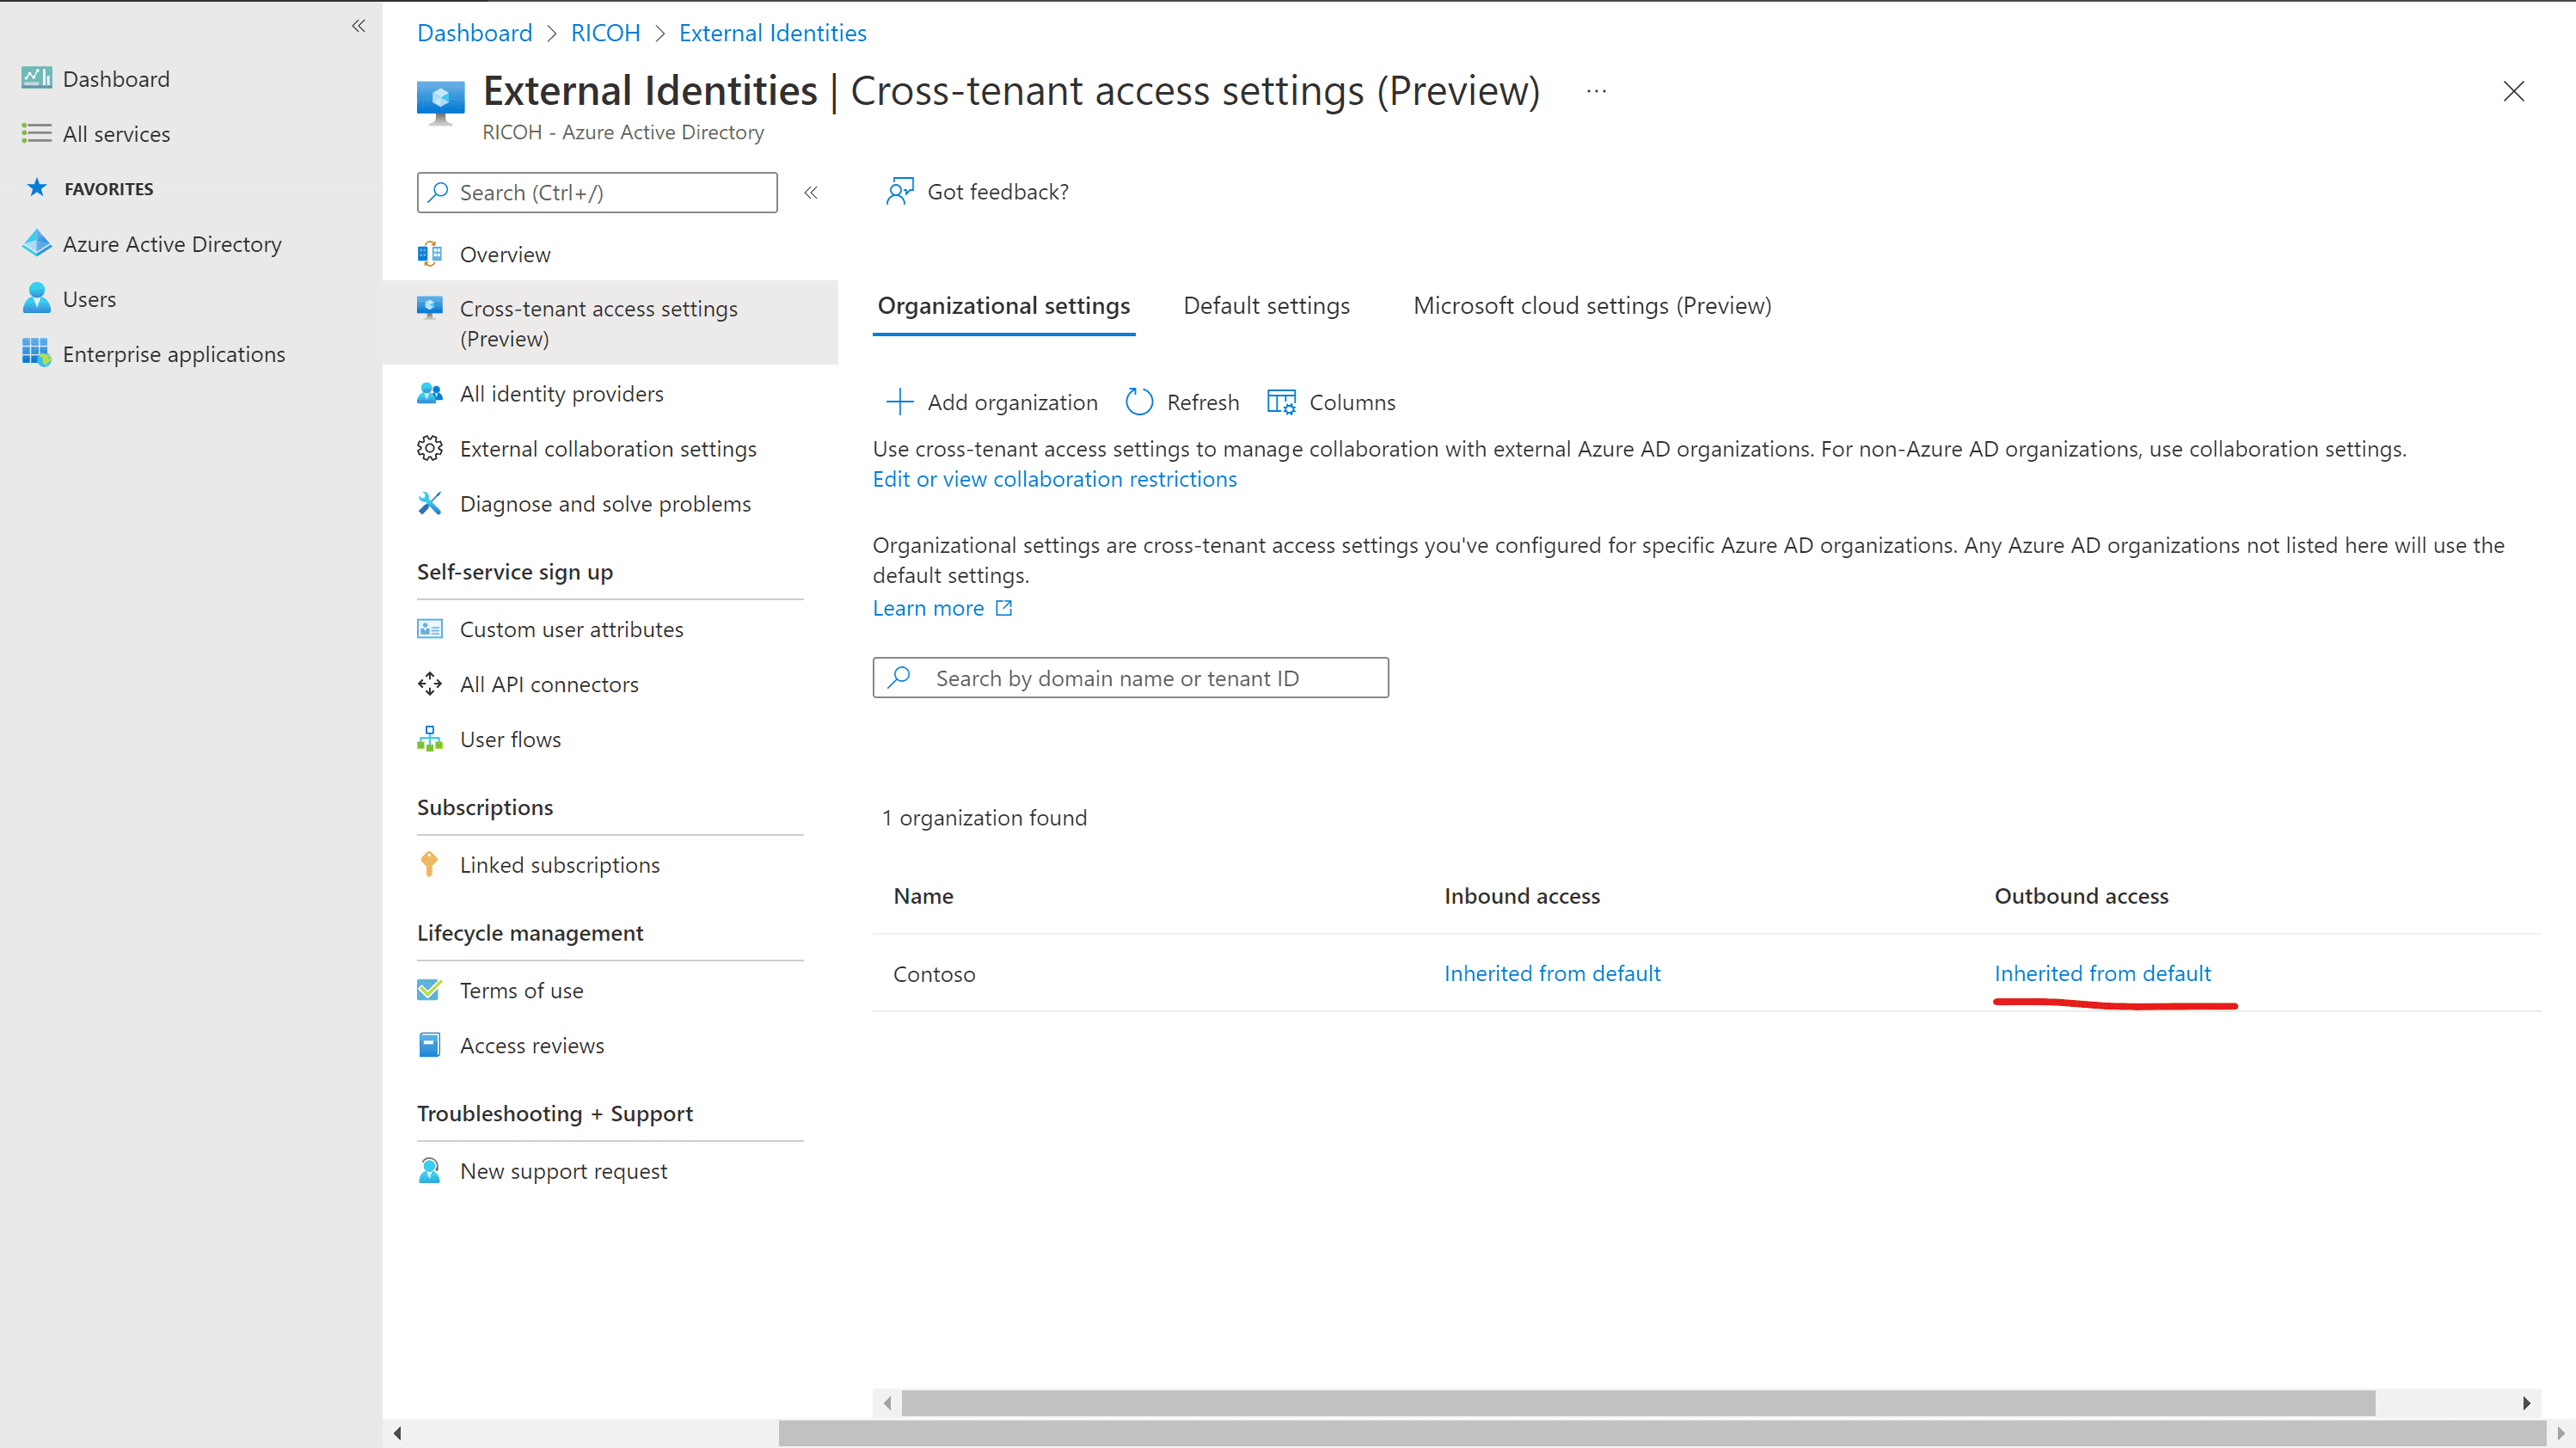Screen dimensions: 2576x1448
Task: Collapse the left portal sidebar
Action: pyautogui.click(x=358, y=26)
